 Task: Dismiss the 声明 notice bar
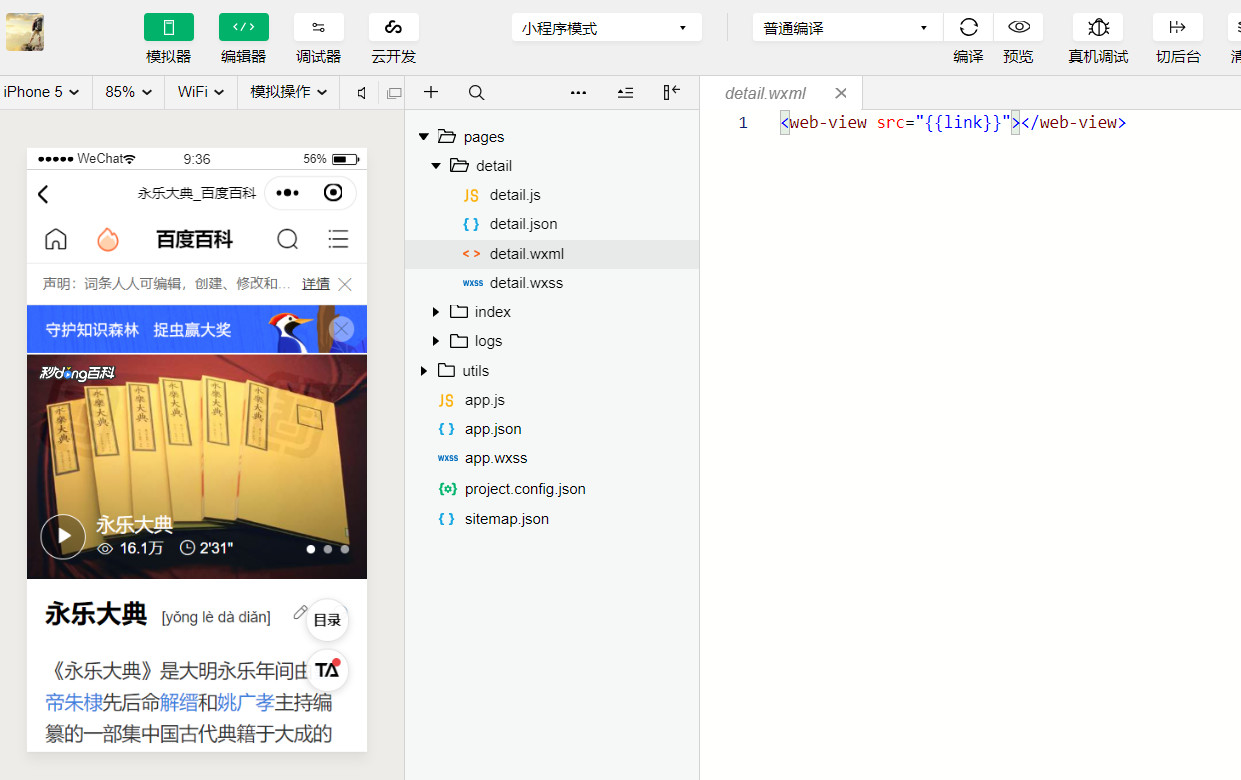[345, 284]
